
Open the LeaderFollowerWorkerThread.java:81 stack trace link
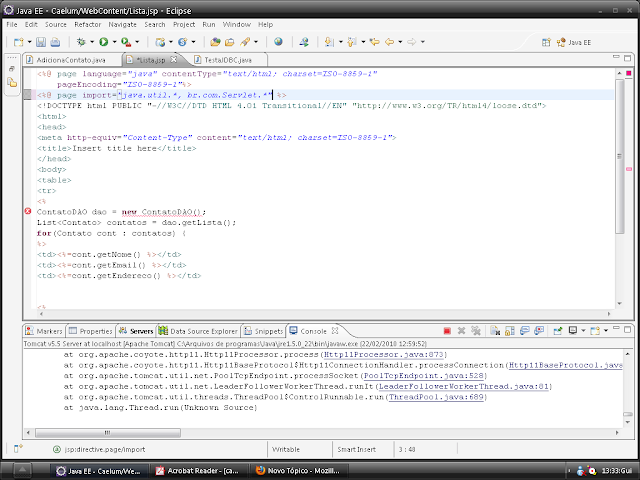point(463,386)
